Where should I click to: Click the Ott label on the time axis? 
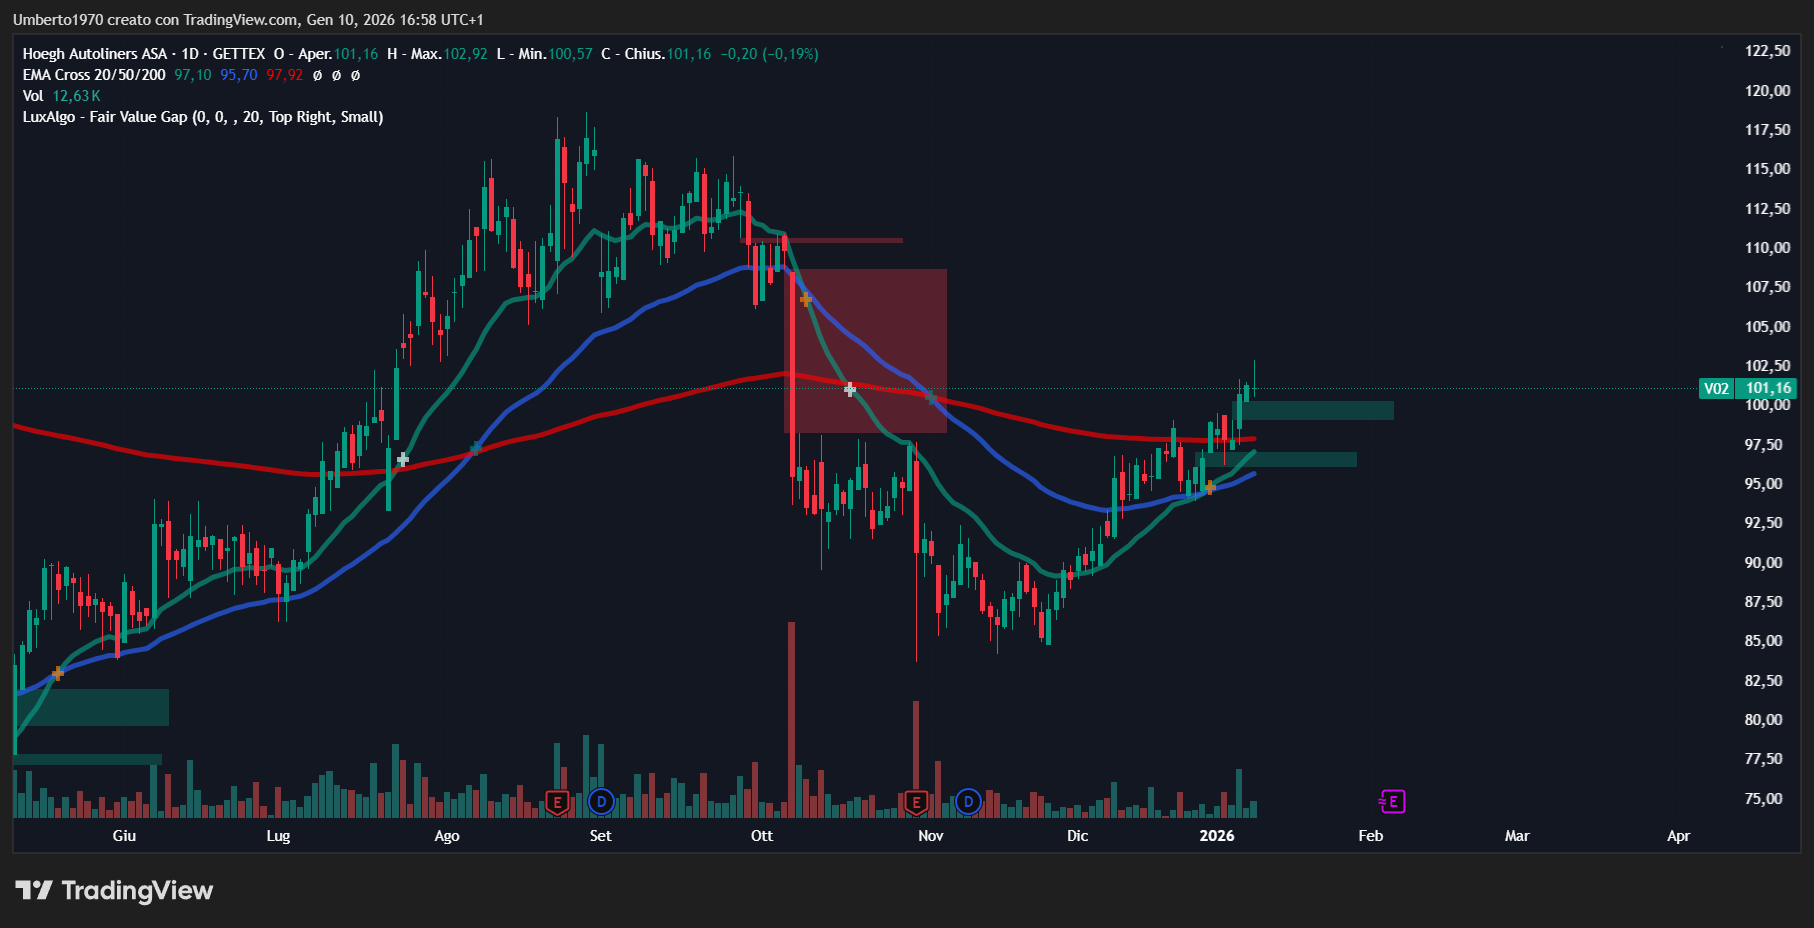[762, 836]
